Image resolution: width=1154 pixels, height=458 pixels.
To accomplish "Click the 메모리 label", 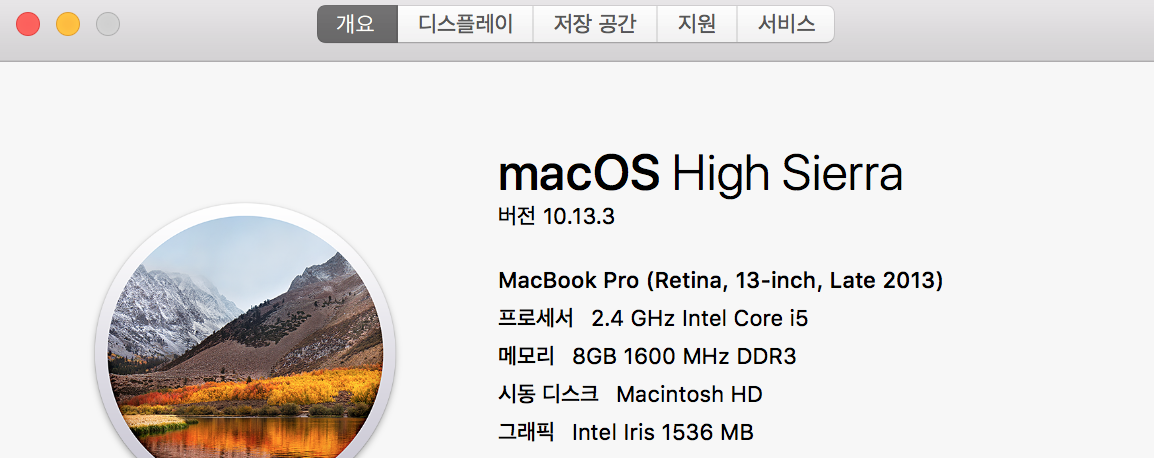I will click(x=526, y=356).
